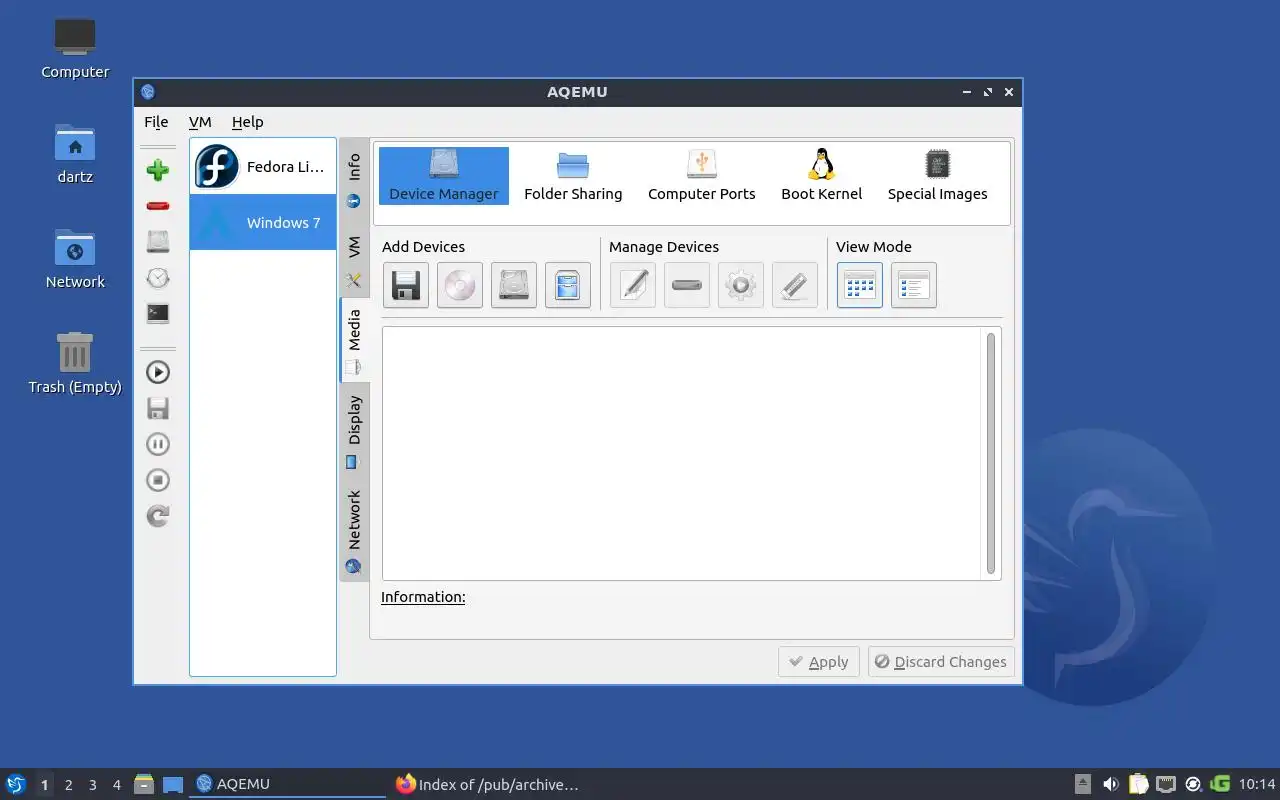Select the Media vertical tab
The width and height of the screenshot is (1280, 800).
pyautogui.click(x=354, y=340)
